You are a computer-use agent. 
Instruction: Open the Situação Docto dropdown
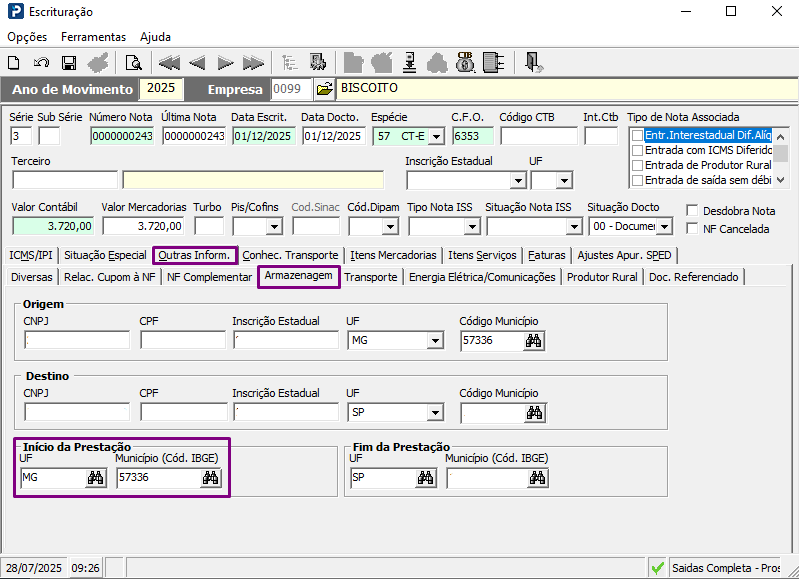coord(664,227)
